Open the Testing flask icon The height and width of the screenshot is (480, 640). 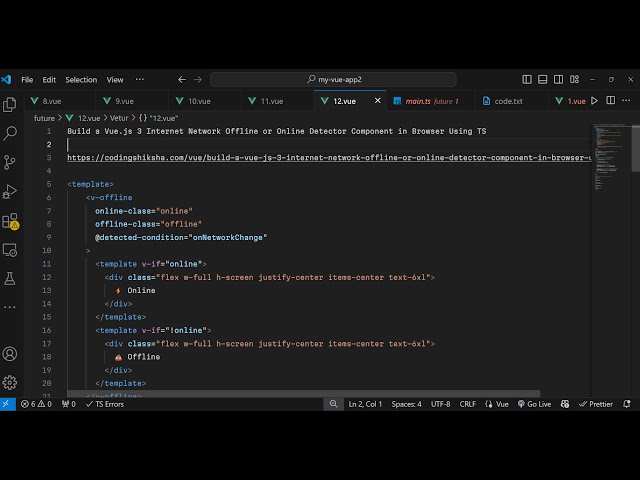coord(10,279)
